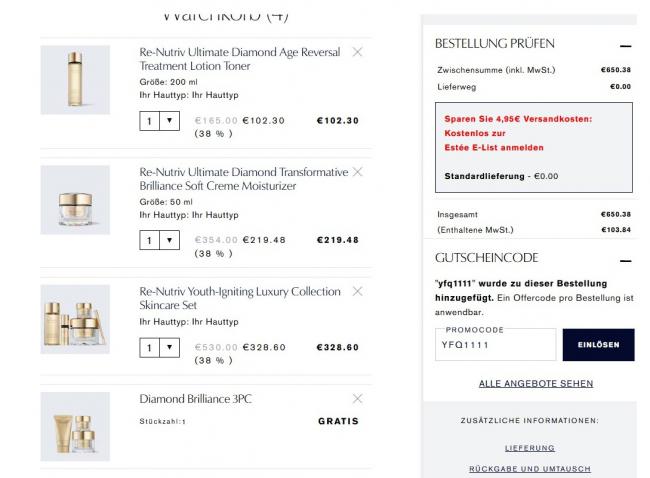Open quantity dropdown for Lotion Toner
This screenshot has height=478, width=650.
(159, 121)
